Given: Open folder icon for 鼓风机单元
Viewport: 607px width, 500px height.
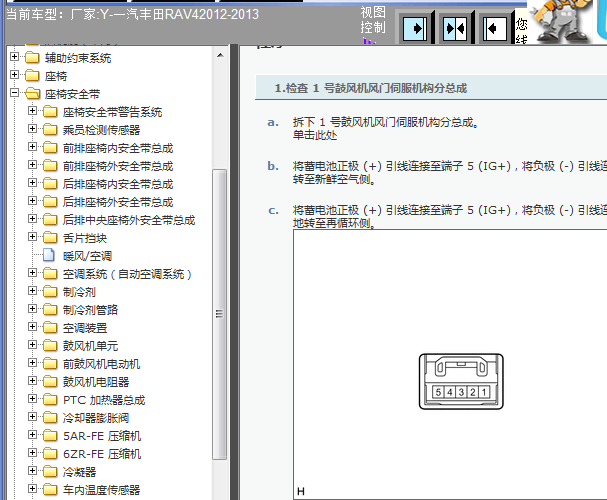Looking at the screenshot, I should [x=50, y=346].
